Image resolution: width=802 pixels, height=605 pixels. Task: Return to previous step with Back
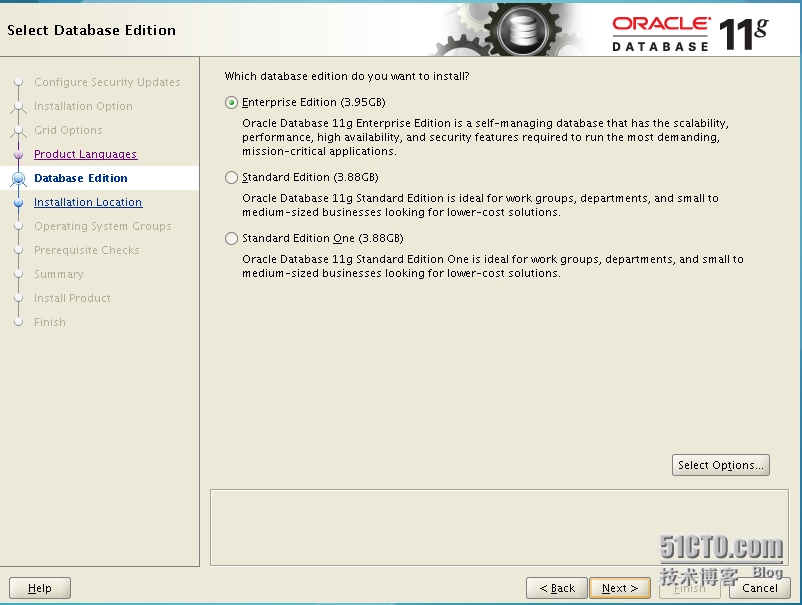coord(557,588)
